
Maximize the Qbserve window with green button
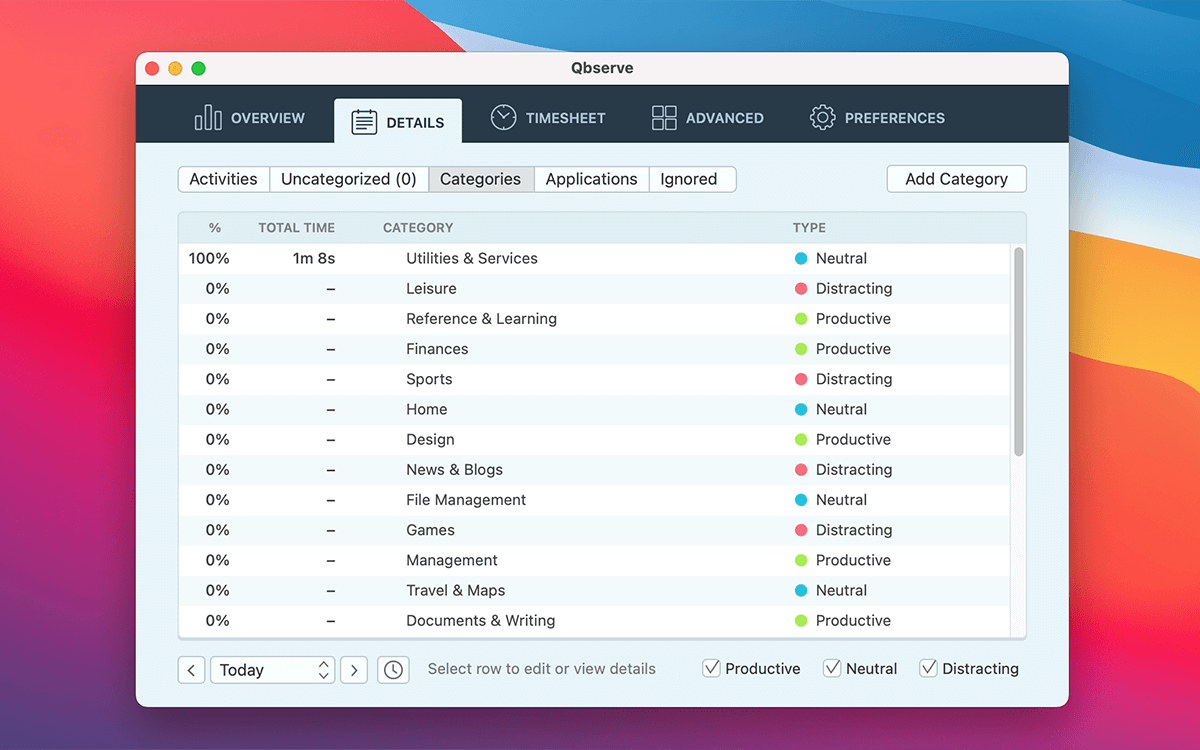[198, 68]
